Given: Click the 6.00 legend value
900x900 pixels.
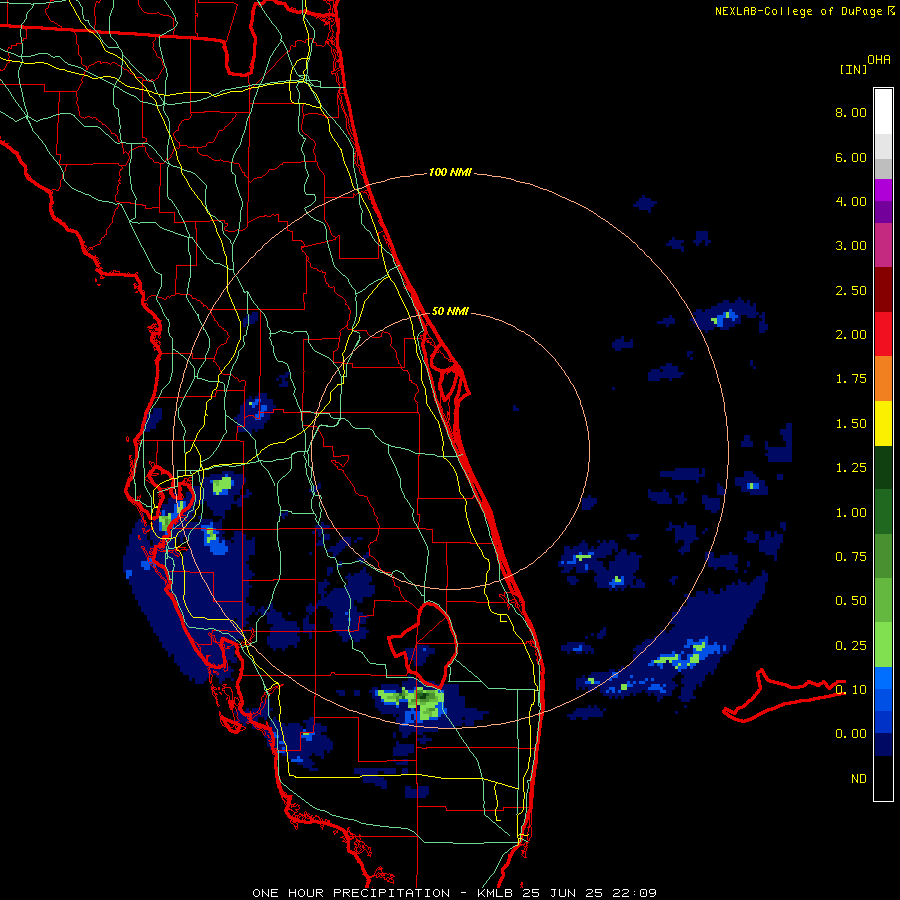Looking at the screenshot, I should tap(851, 157).
